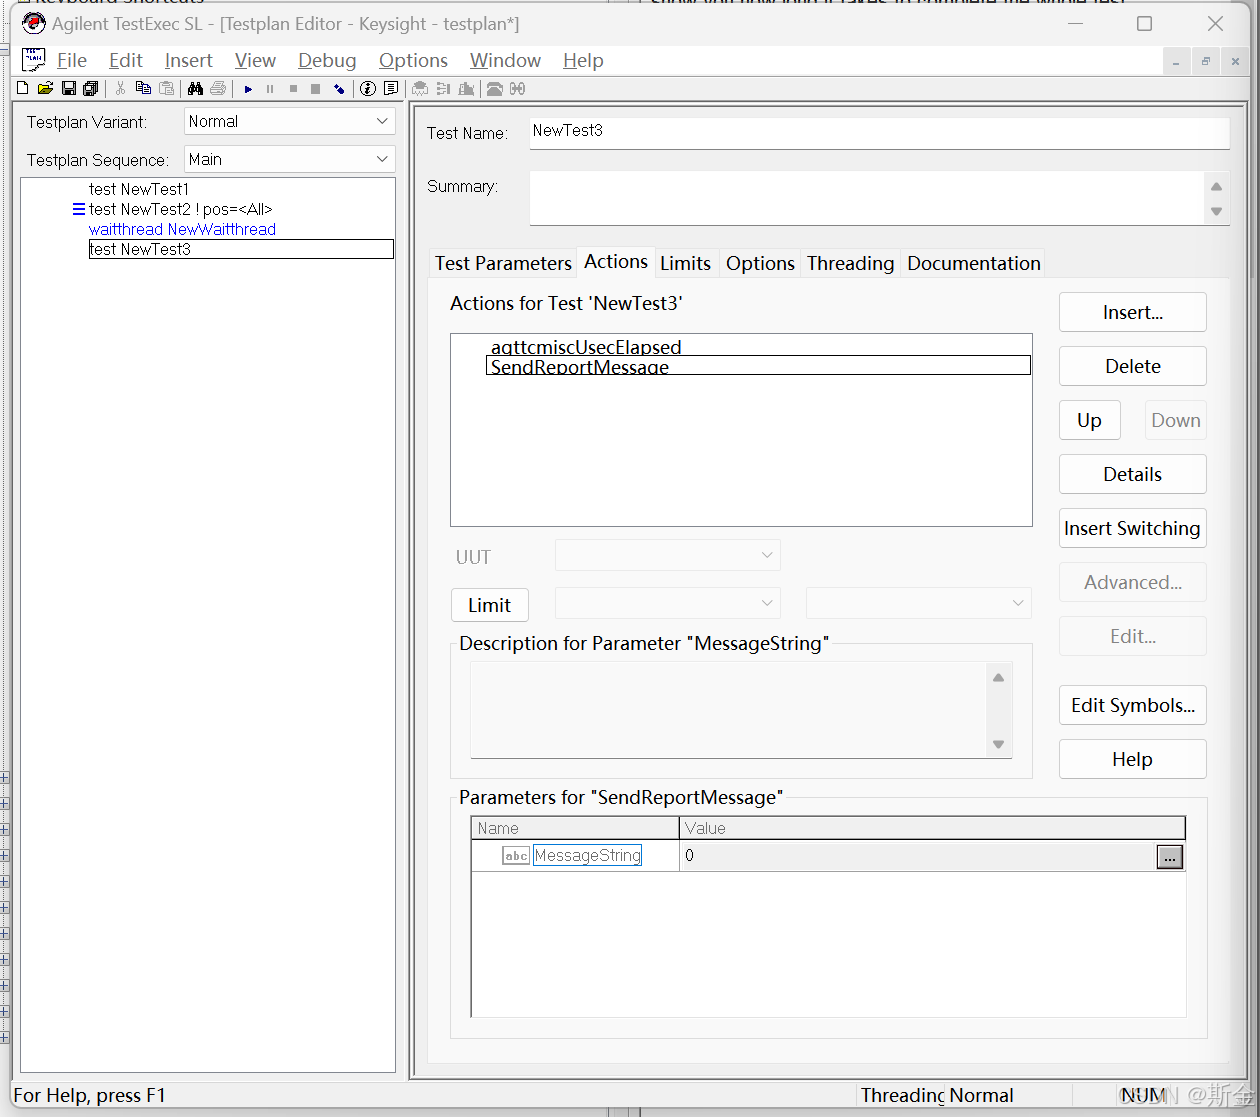The image size is (1260, 1117).
Task: Switch to the Threading tab
Action: [x=850, y=263]
